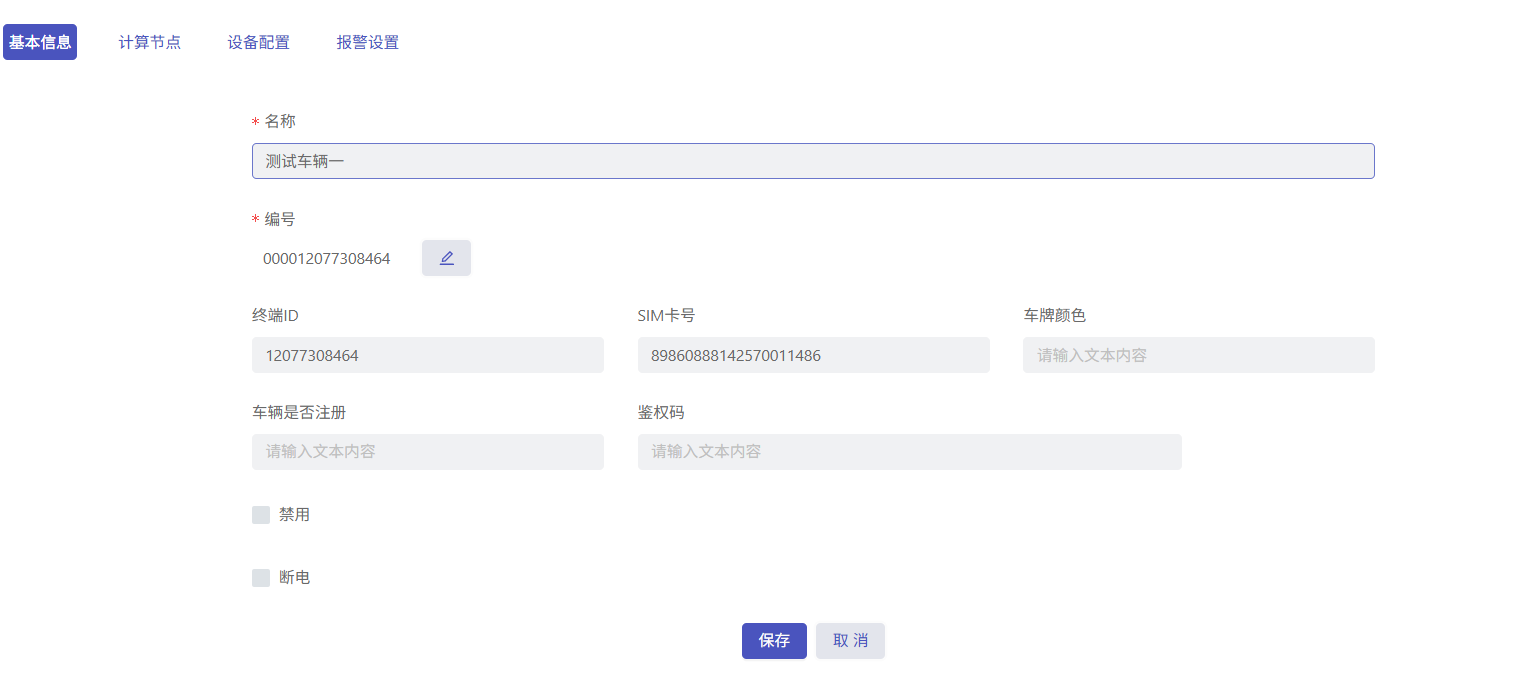The image size is (1531, 691).
Task: Switch to the 基本信息 tab
Action: 40,42
